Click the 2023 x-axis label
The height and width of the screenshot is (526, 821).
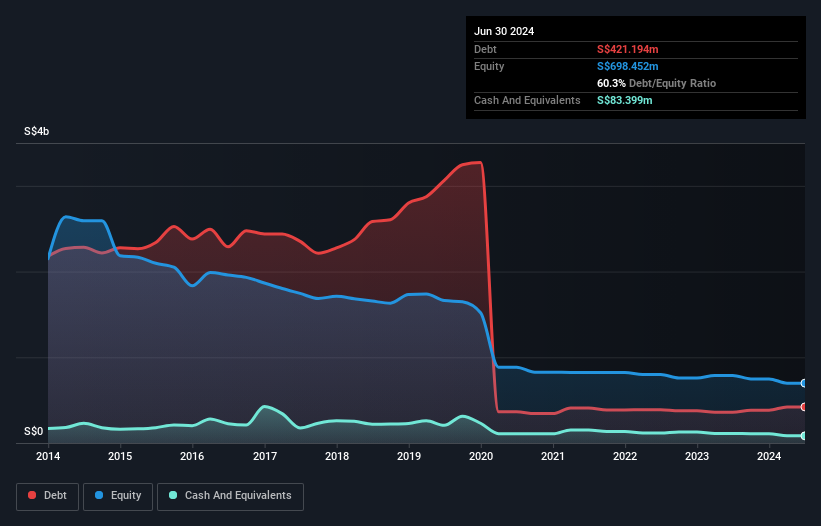pyautogui.click(x=697, y=456)
